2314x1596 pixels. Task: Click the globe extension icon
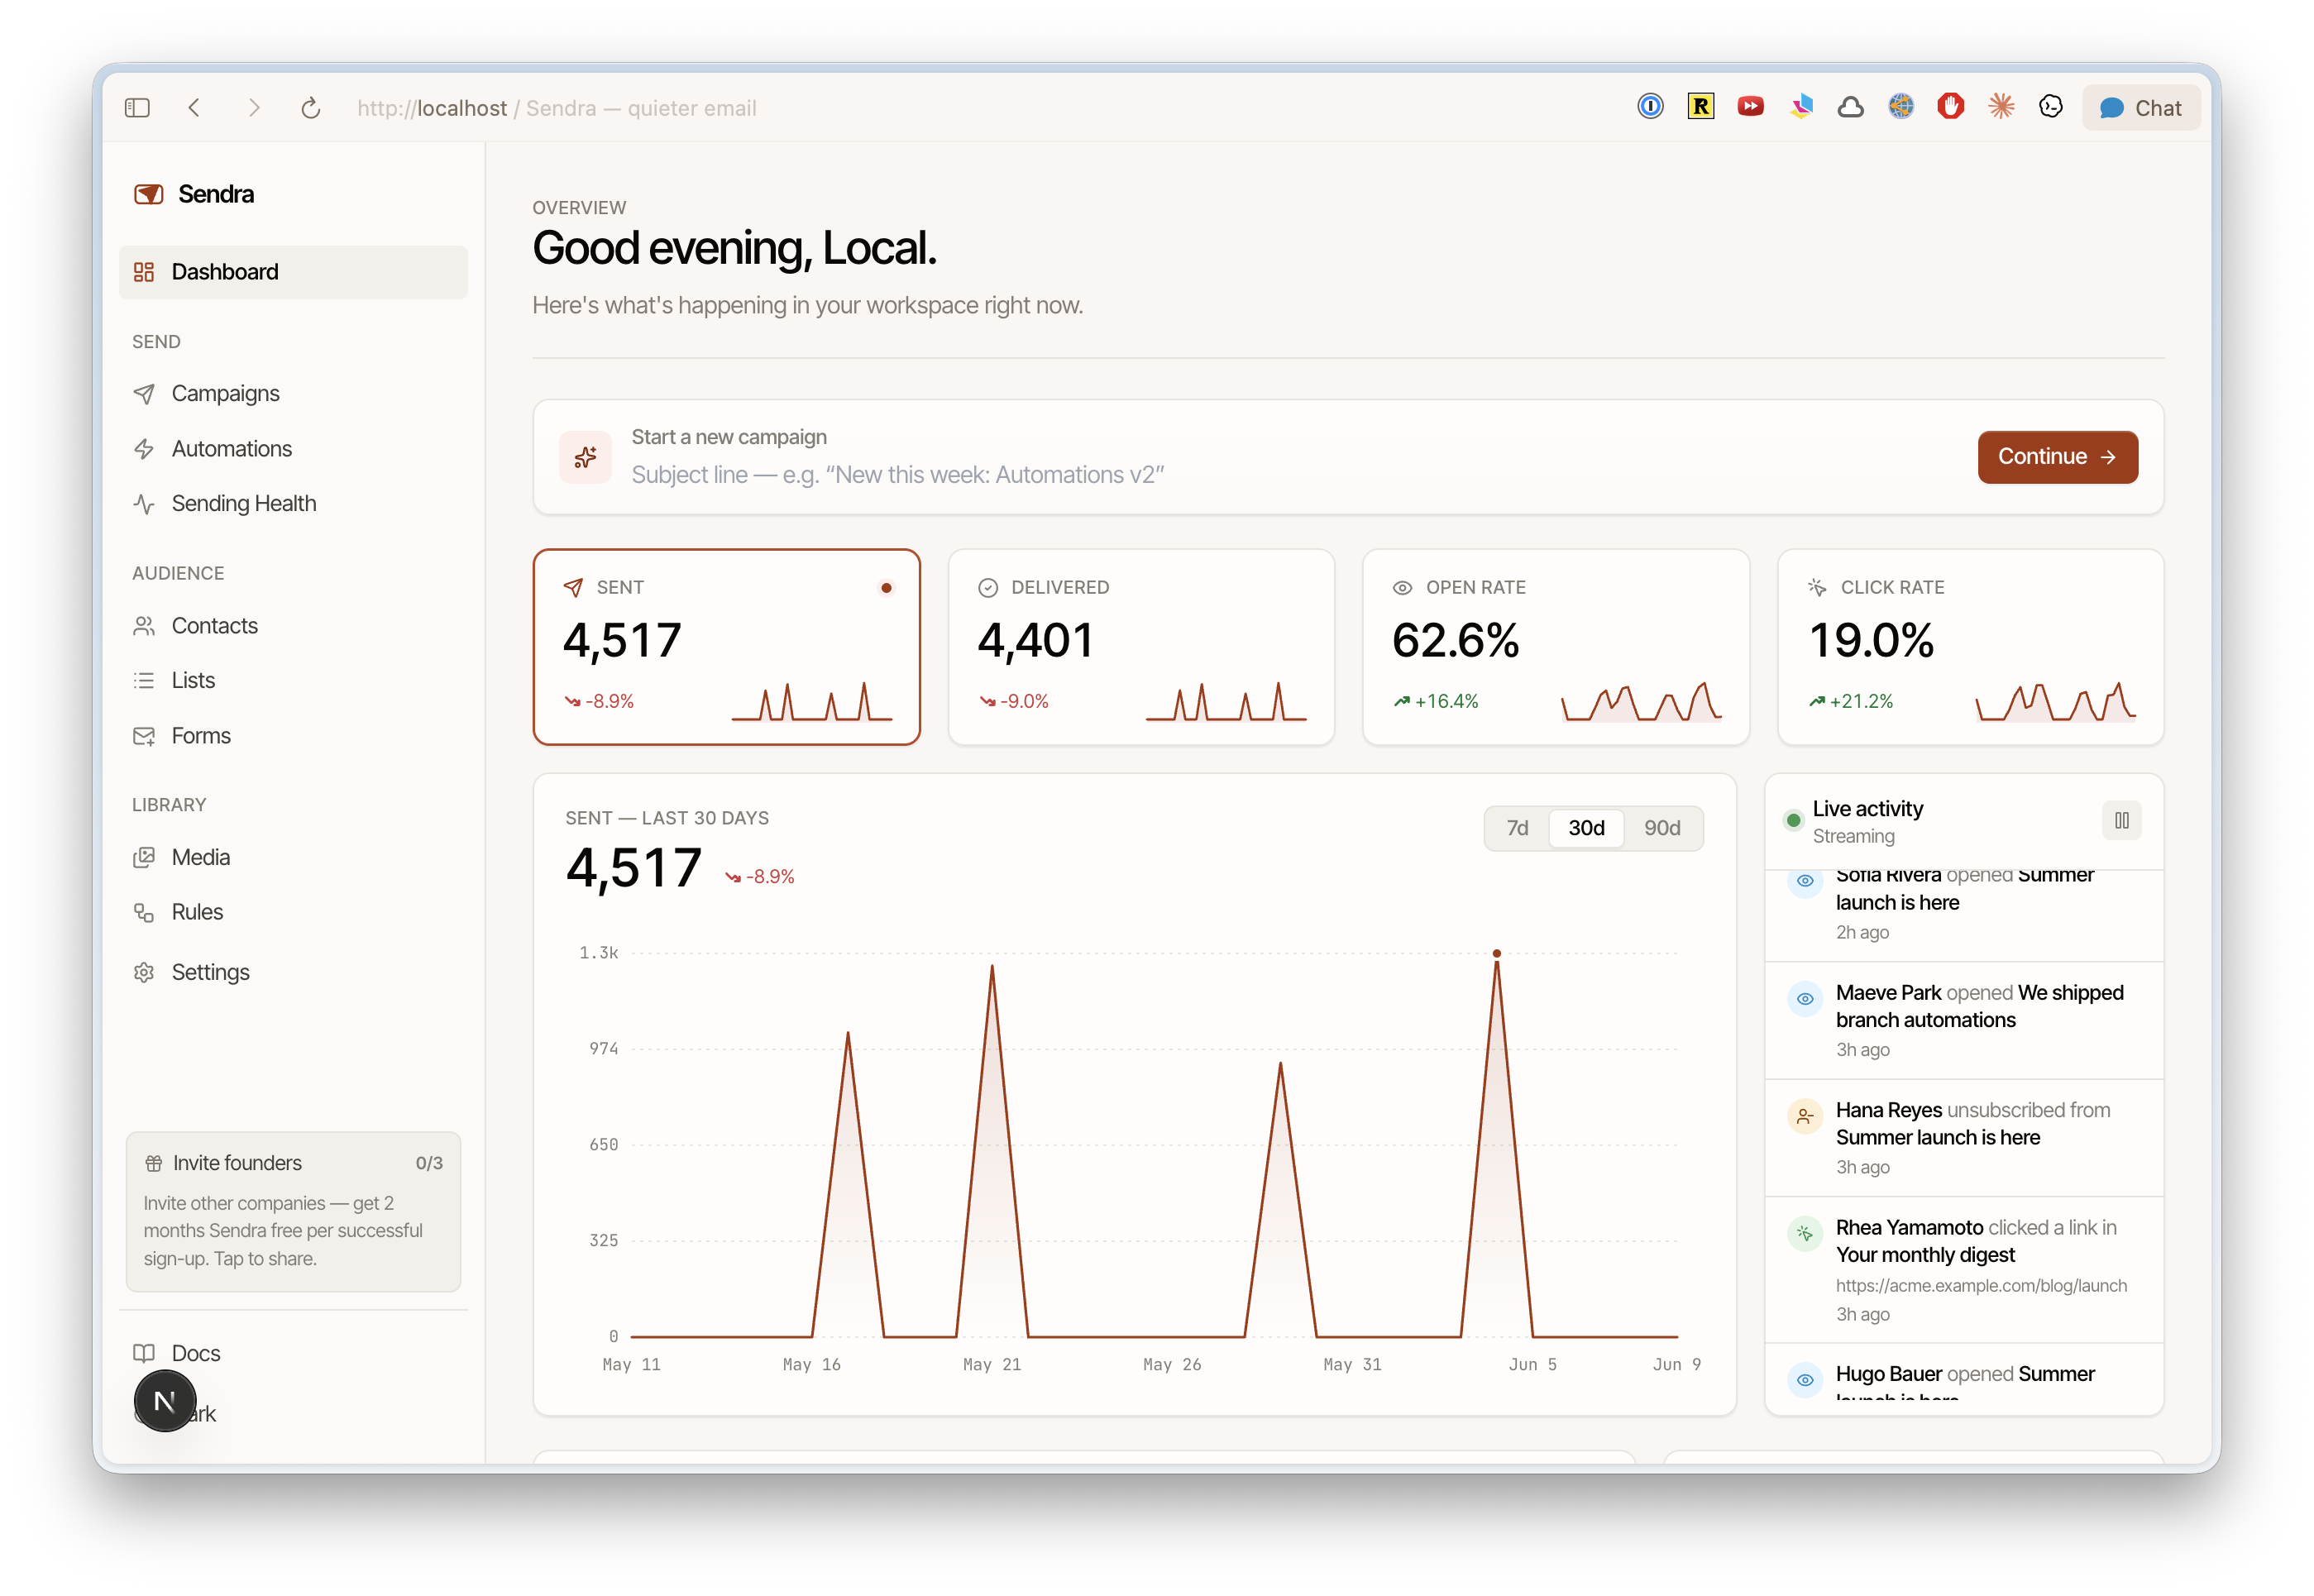(1900, 106)
